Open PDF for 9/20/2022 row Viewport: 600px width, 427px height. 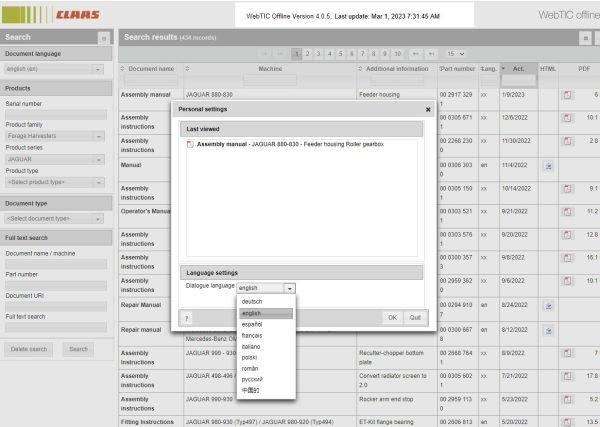(567, 235)
